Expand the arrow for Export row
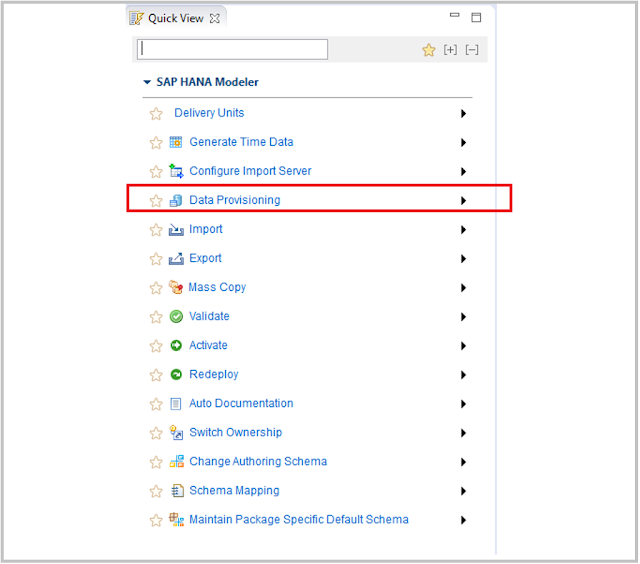Screen dimensions: 640x564 click(x=463, y=259)
